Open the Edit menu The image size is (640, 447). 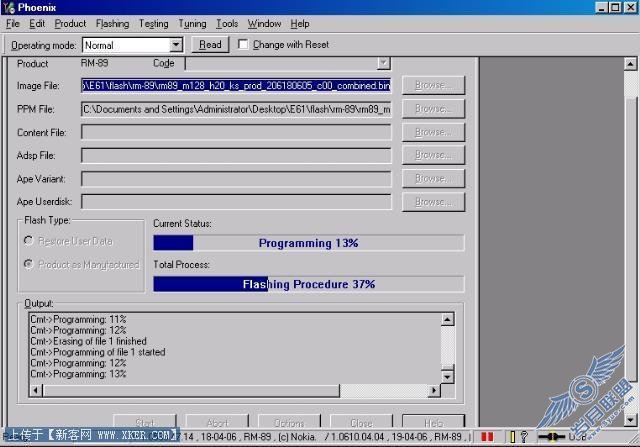pos(37,24)
